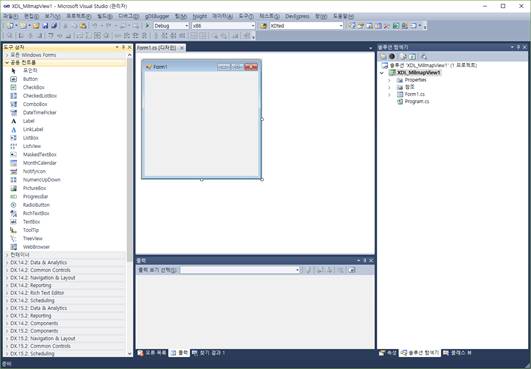Pick the CheckBox control from the toolbox

pos(33,87)
